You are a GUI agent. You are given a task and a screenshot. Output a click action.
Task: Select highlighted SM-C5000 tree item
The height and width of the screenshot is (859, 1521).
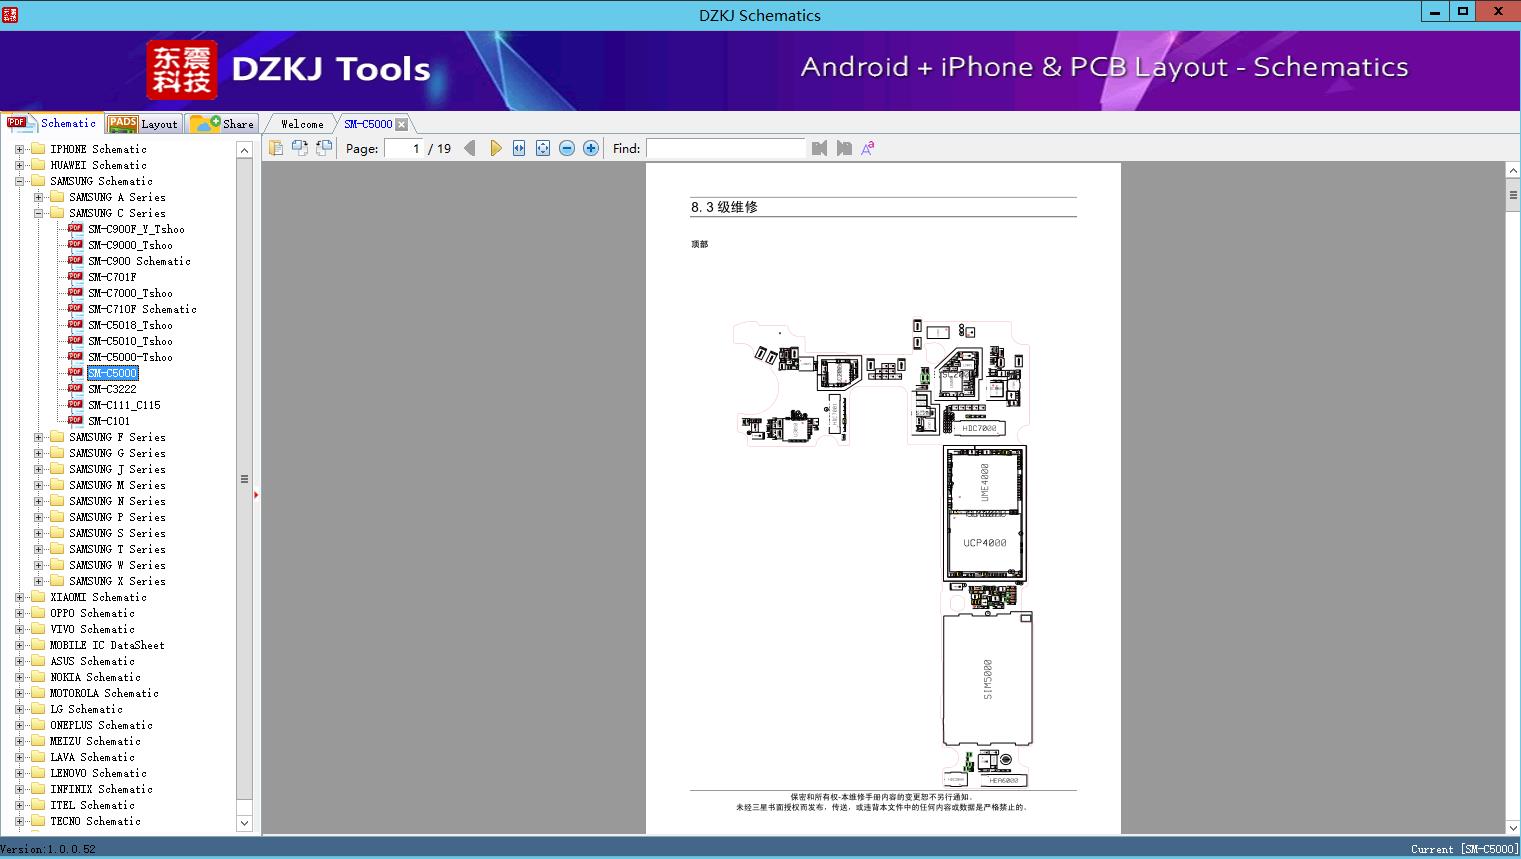tap(112, 373)
